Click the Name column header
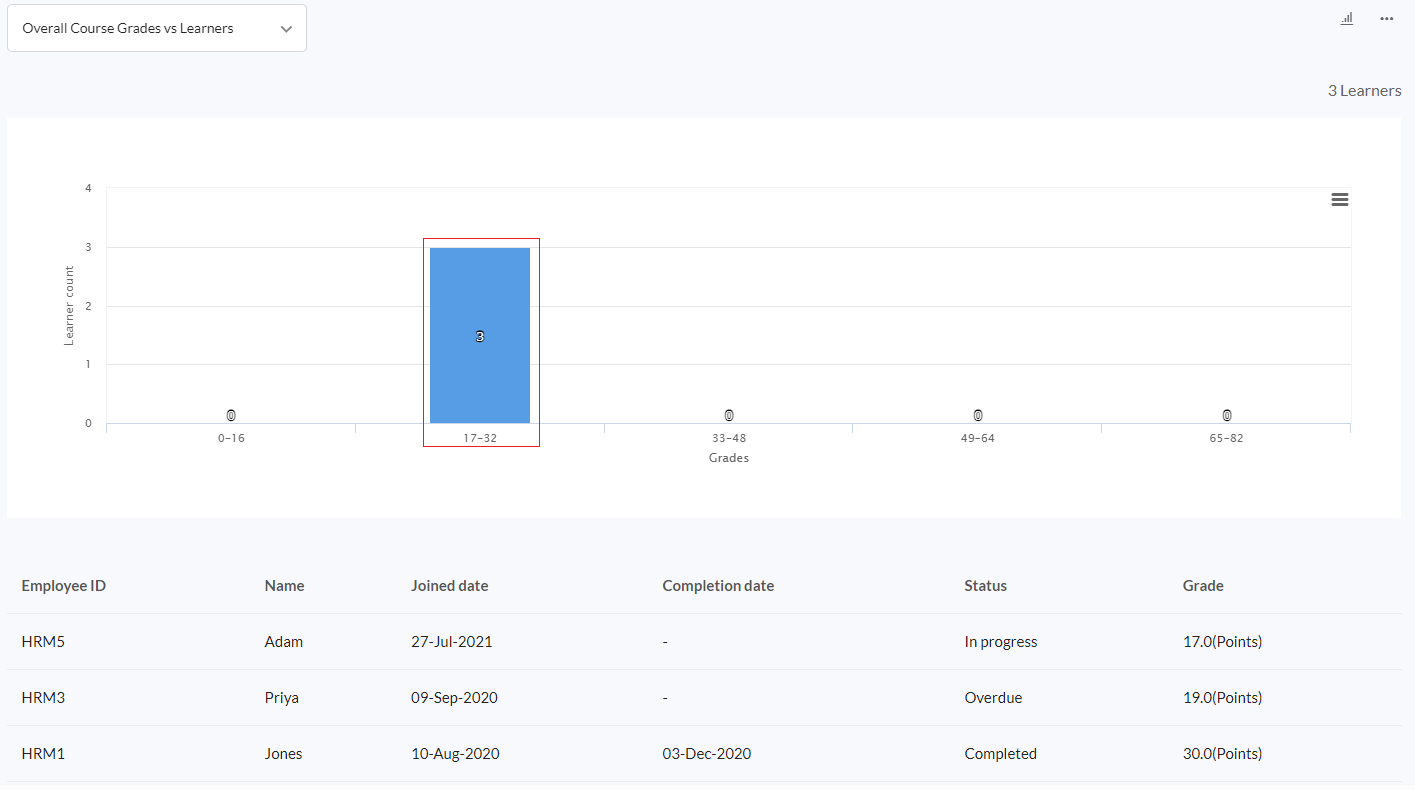1415x790 pixels. tap(284, 585)
